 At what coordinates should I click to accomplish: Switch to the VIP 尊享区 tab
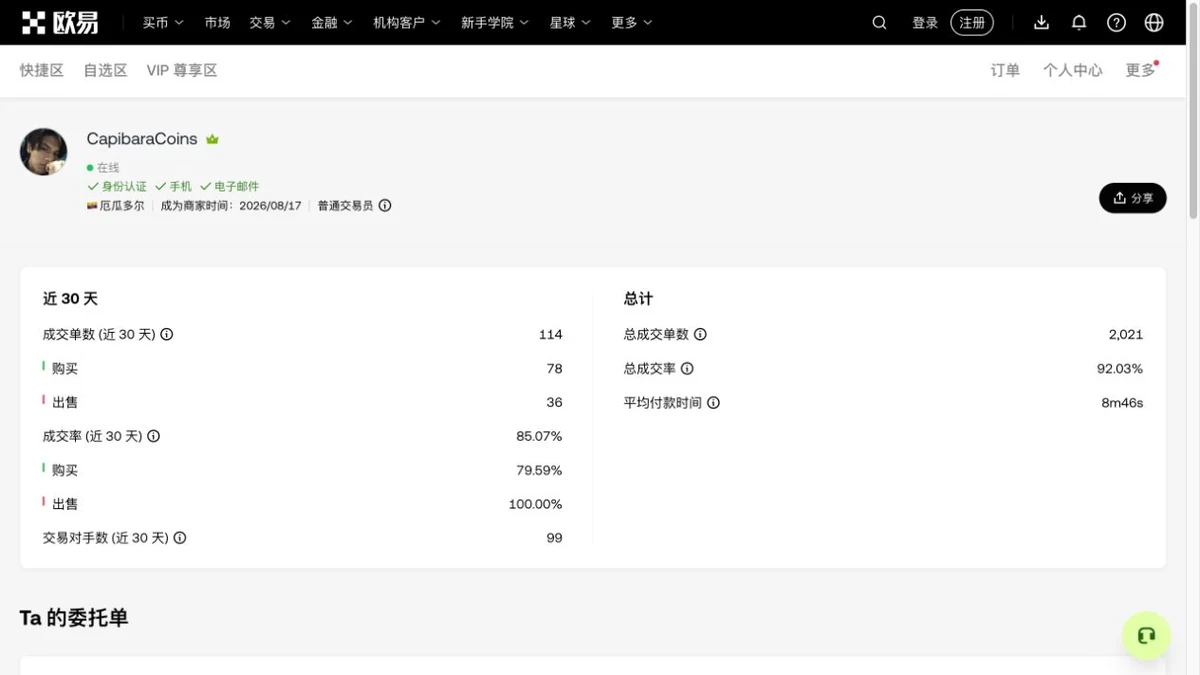(182, 70)
